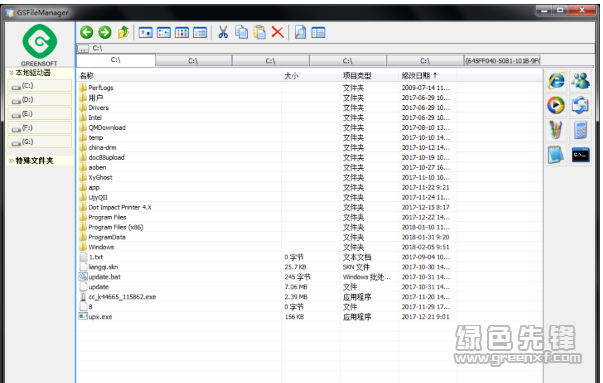Open drive (C:) in sidebar
603x383 pixels.
tap(40, 86)
